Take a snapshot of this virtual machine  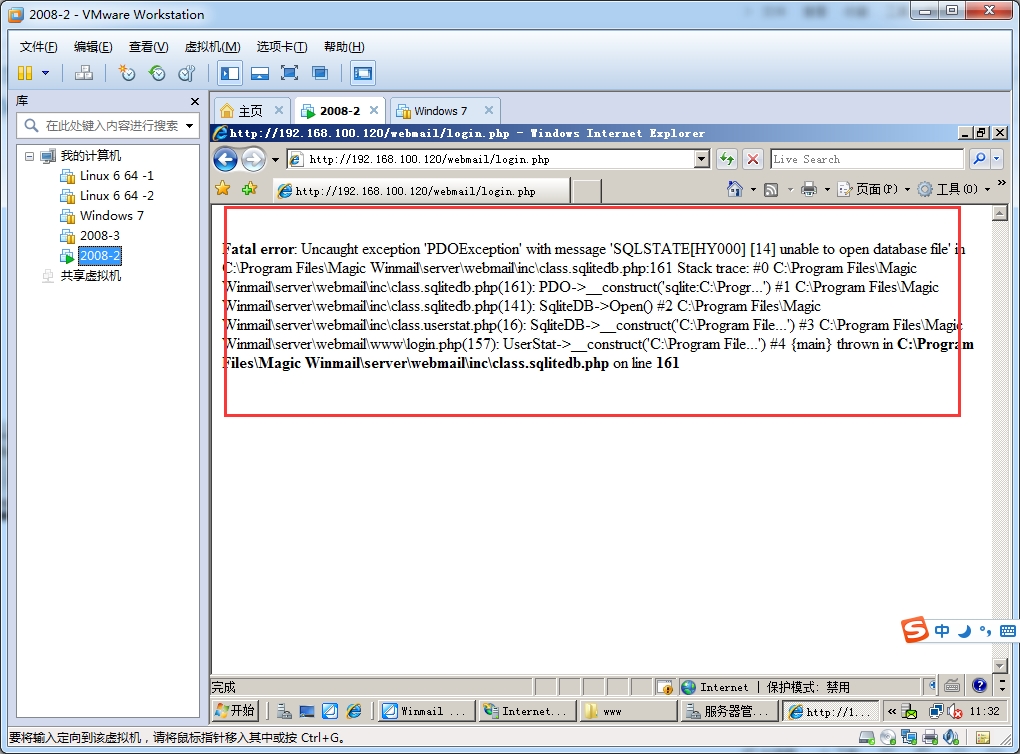tap(126, 73)
